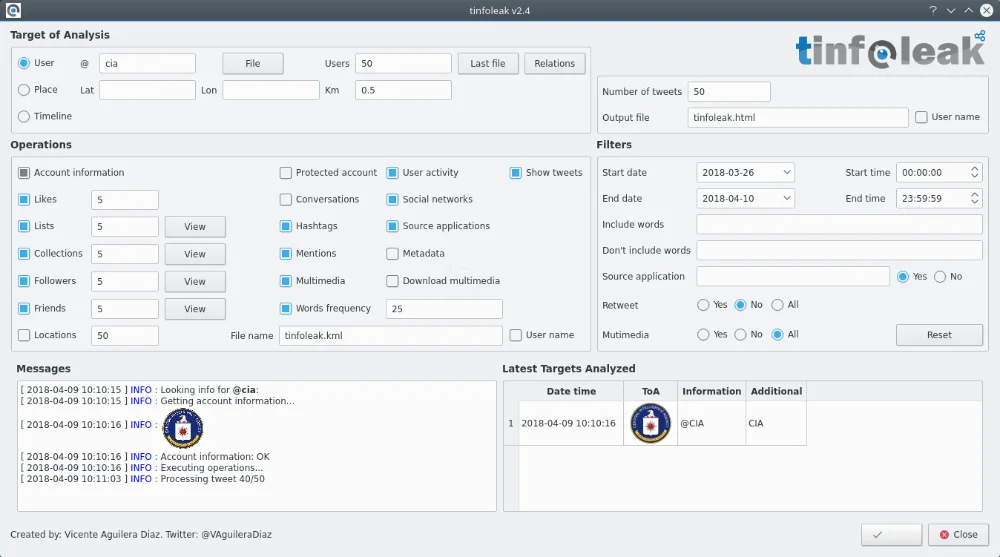Image resolution: width=1000 pixels, height=557 pixels.
Task: Click the Relations button
Action: (554, 63)
